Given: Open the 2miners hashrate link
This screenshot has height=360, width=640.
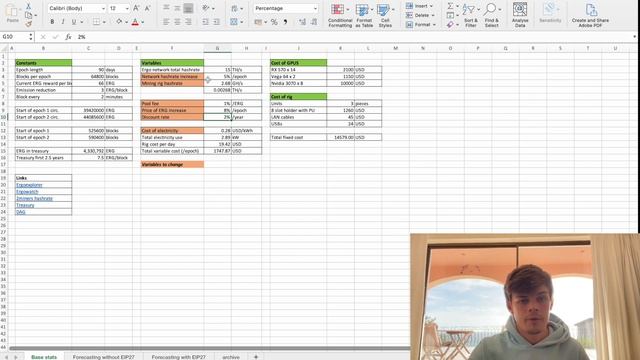Looking at the screenshot, I should click(35, 198).
